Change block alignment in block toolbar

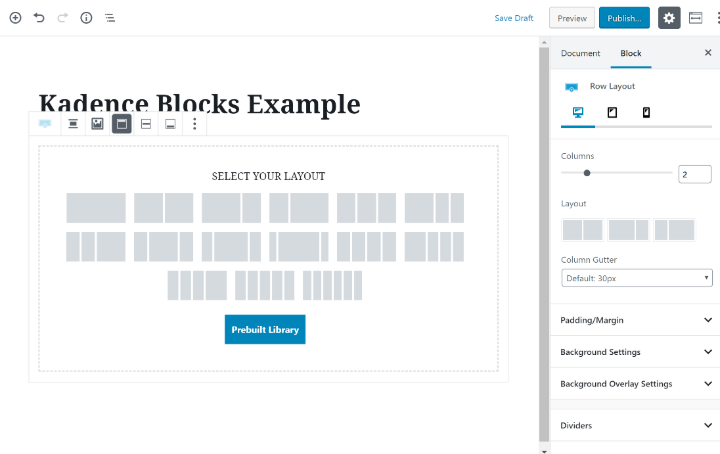pos(73,123)
